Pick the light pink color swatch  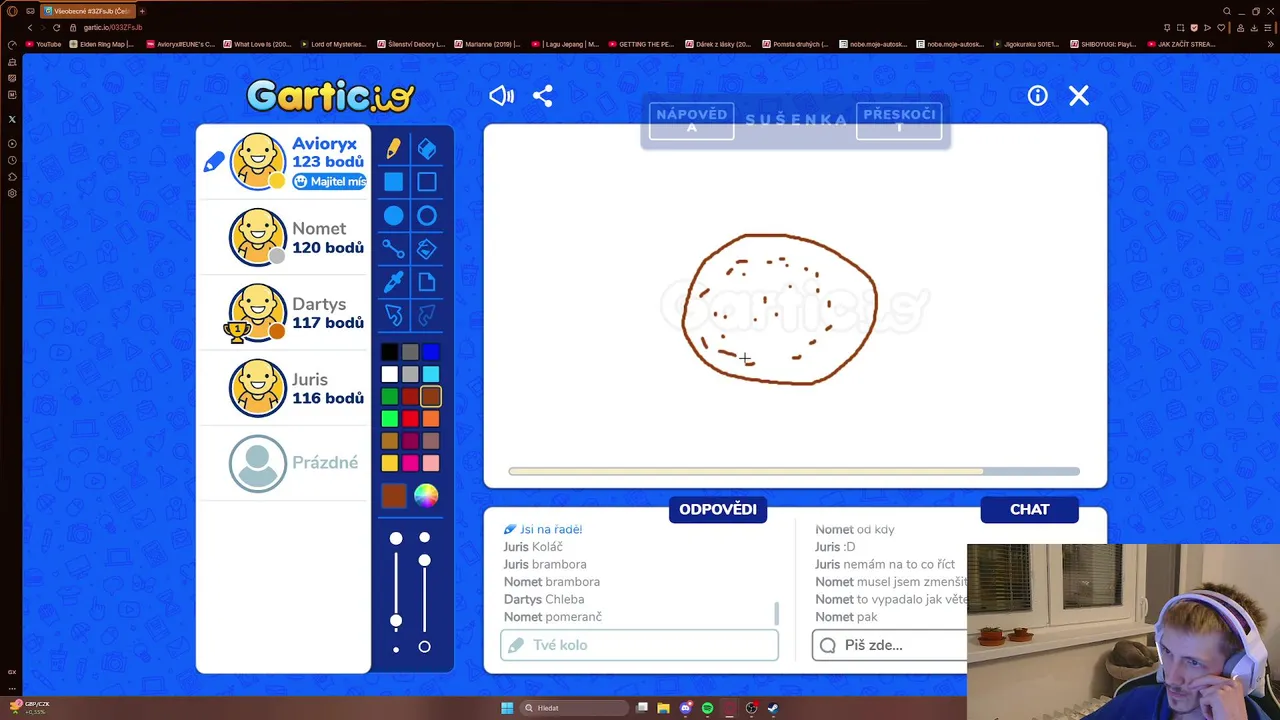pyautogui.click(x=431, y=463)
